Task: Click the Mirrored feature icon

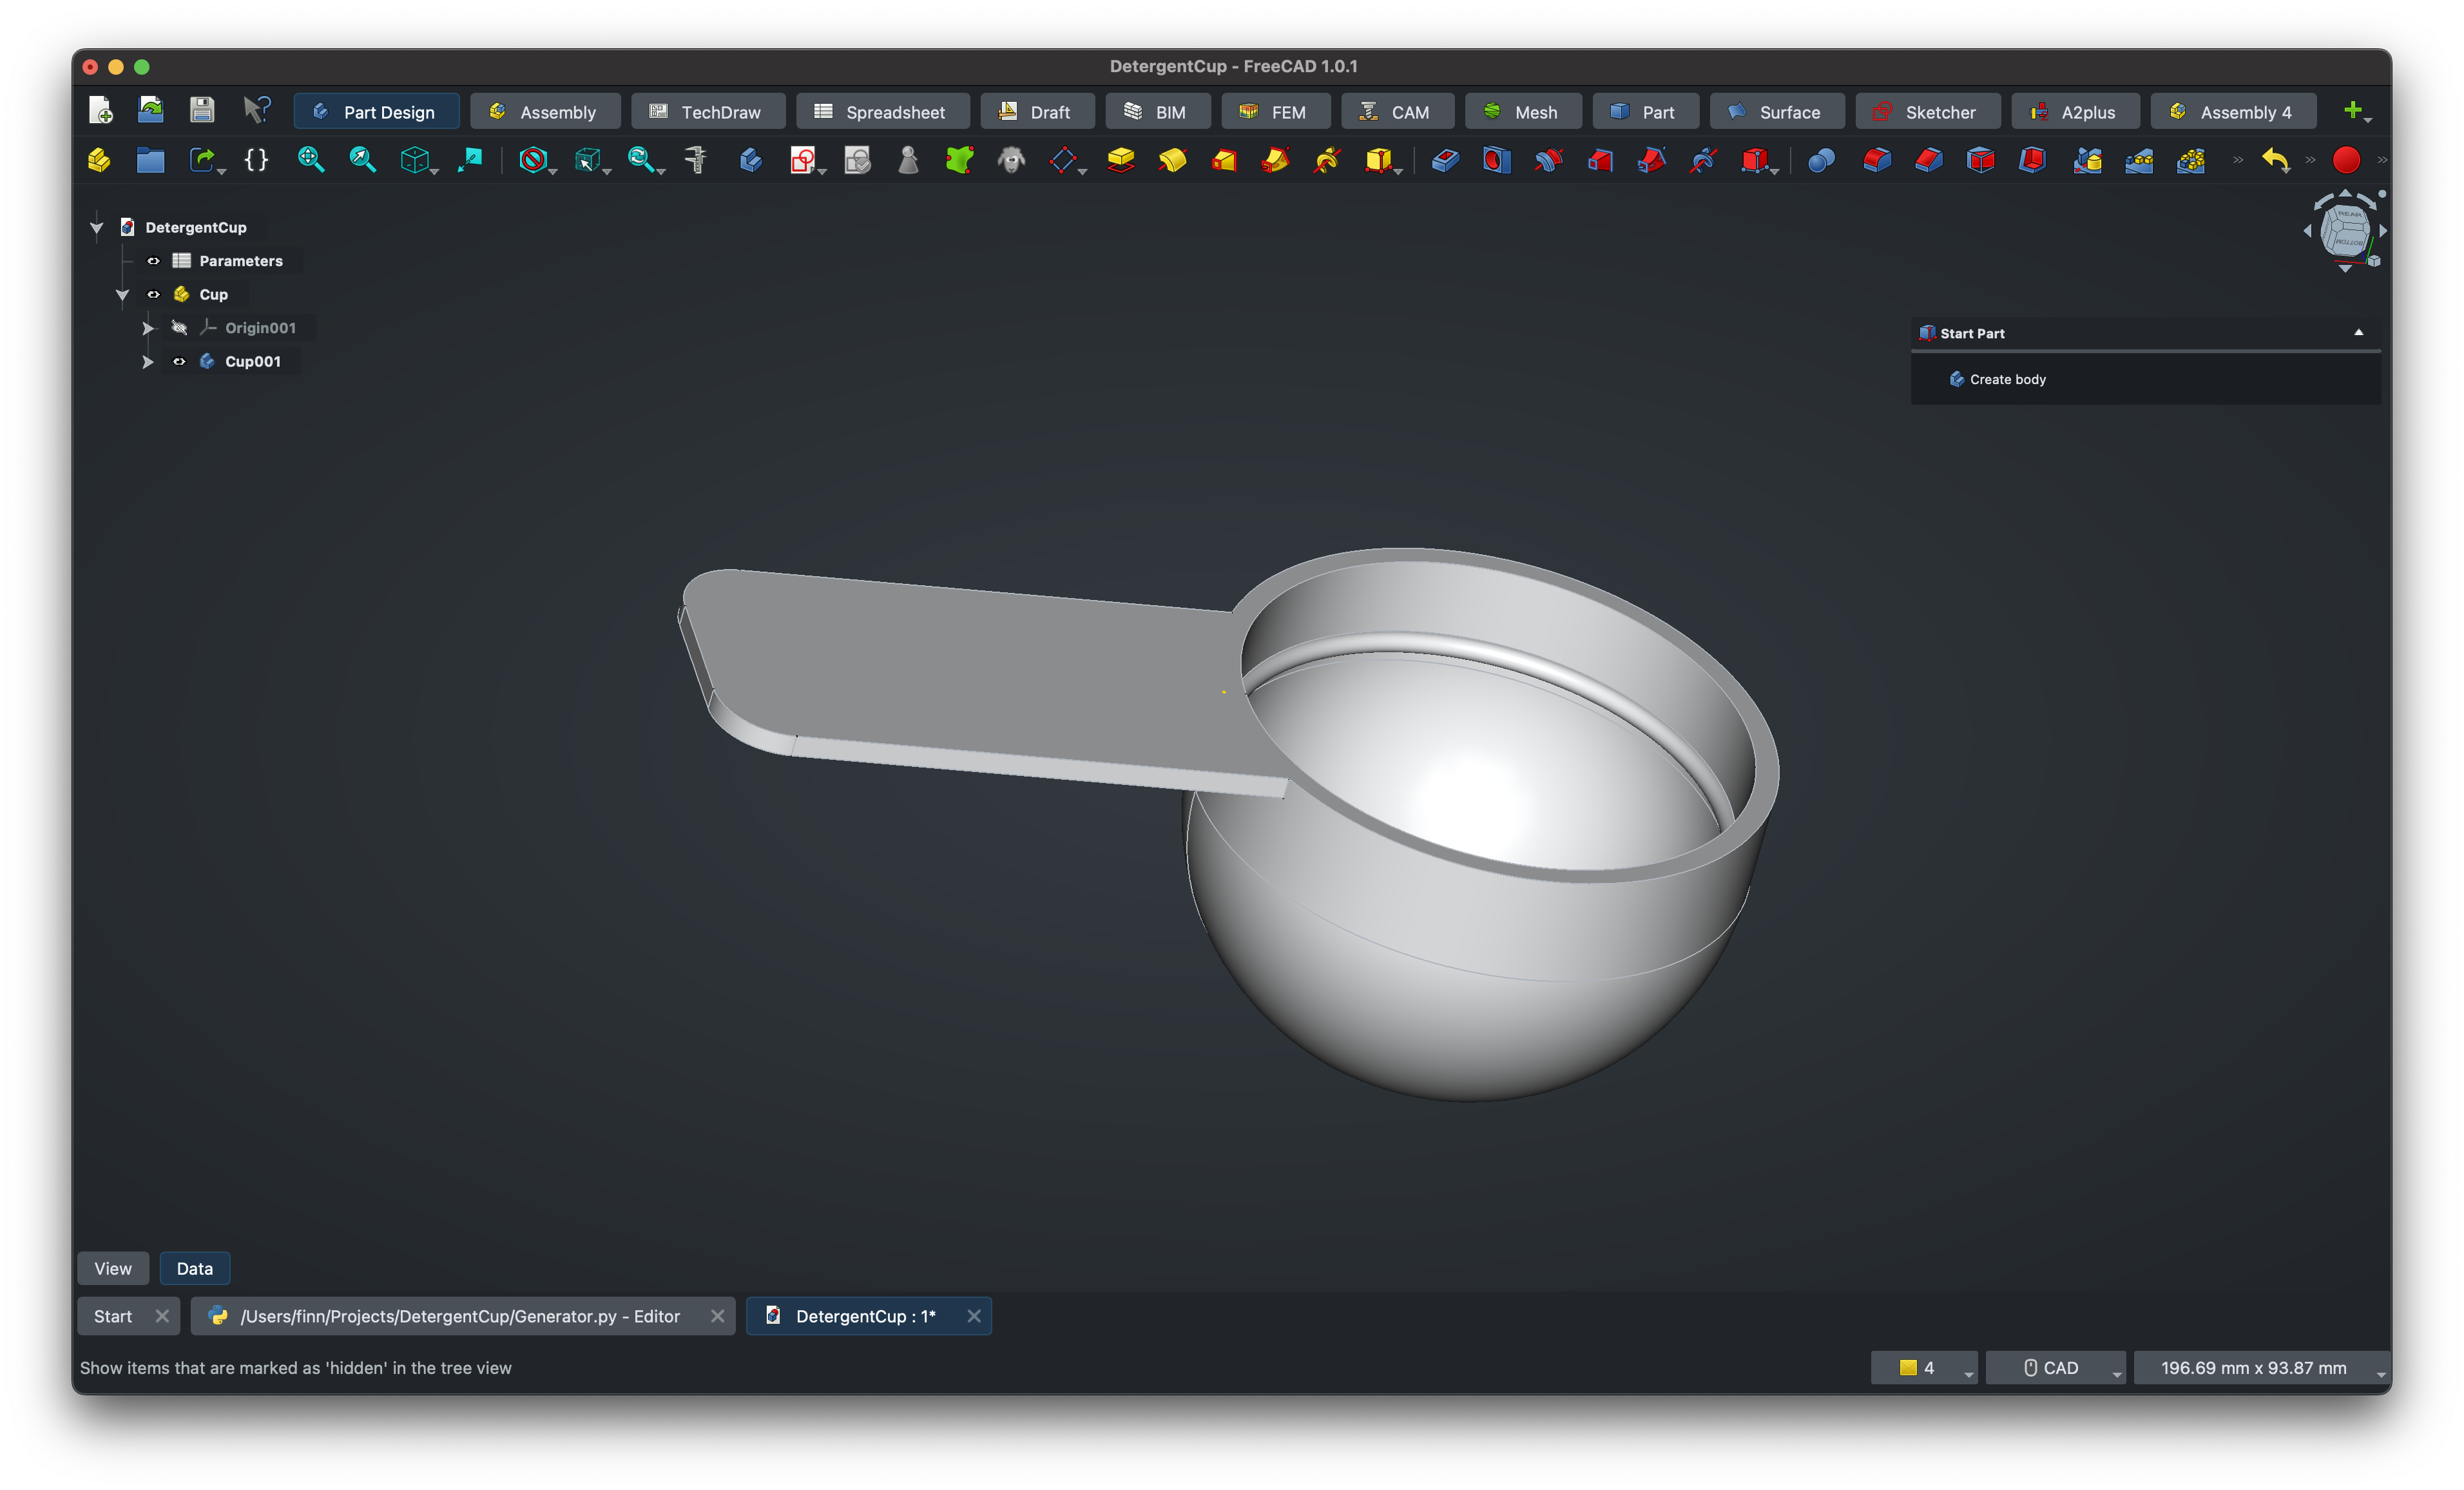Action: (2087, 160)
